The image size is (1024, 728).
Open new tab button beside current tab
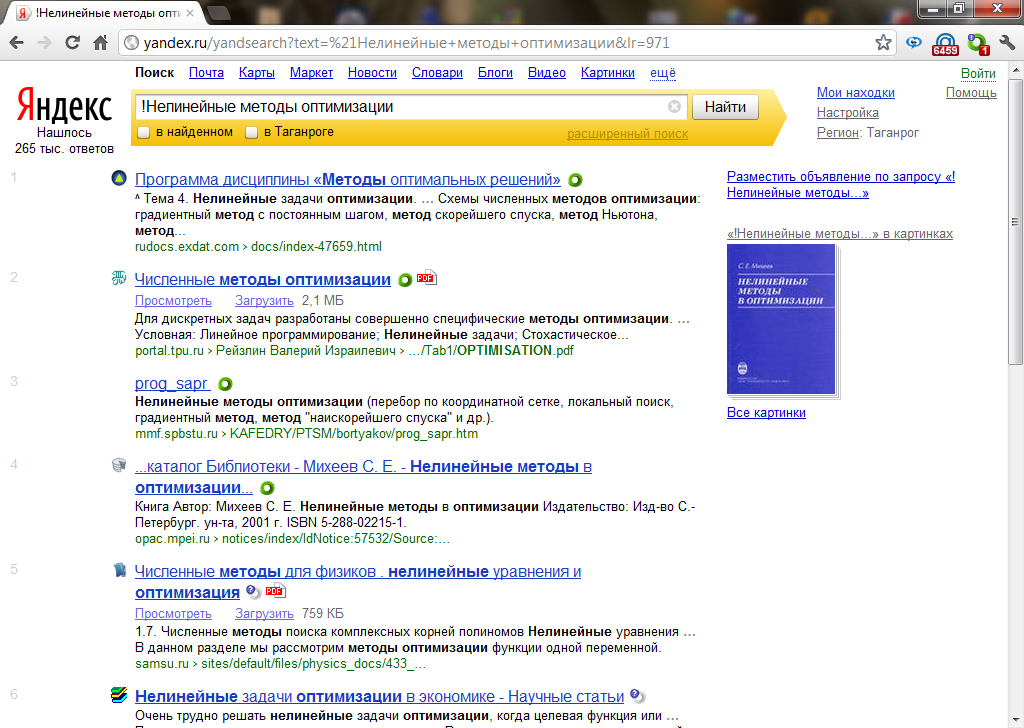click(217, 13)
